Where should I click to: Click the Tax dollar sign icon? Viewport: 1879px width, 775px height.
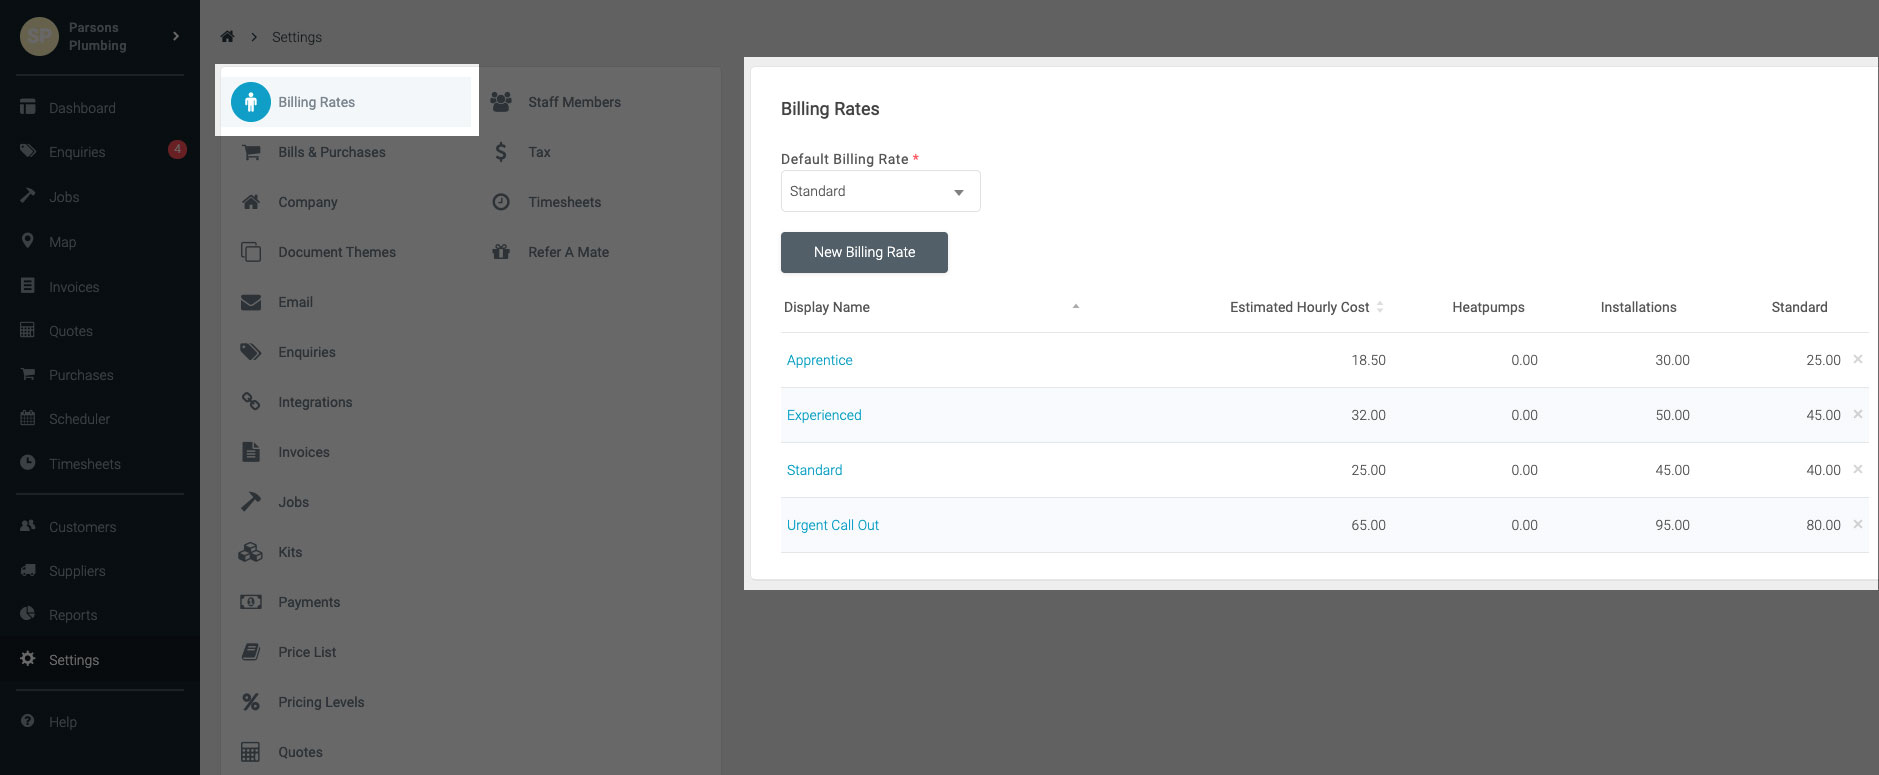click(x=501, y=152)
